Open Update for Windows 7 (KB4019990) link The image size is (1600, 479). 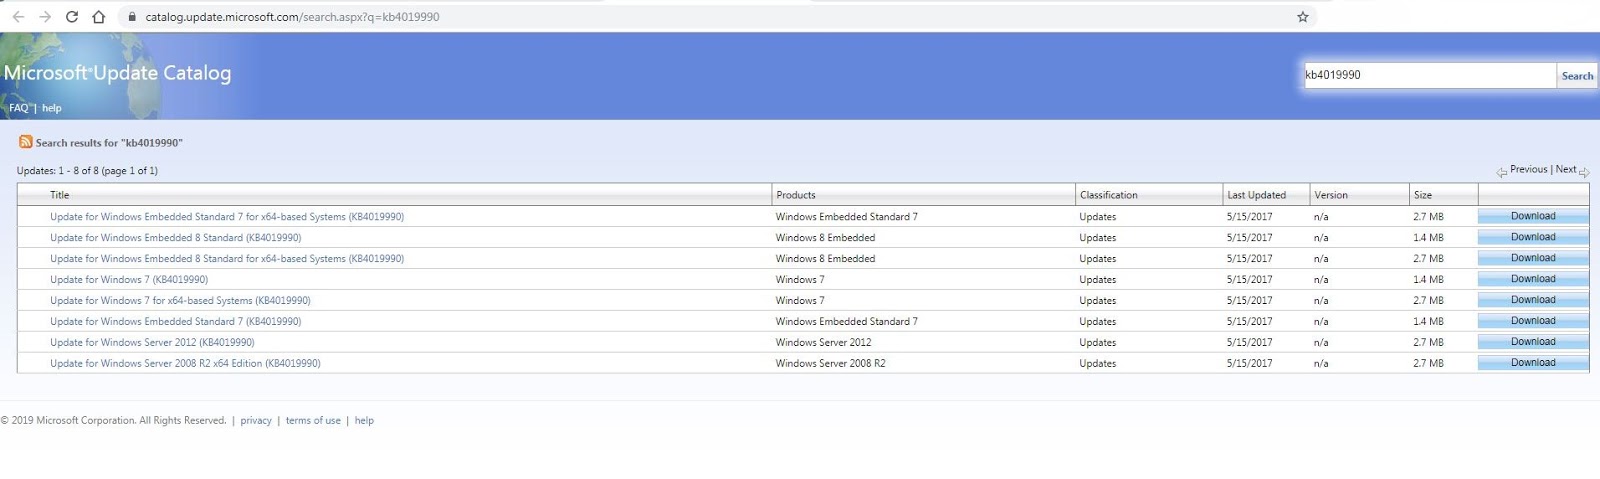pos(129,280)
